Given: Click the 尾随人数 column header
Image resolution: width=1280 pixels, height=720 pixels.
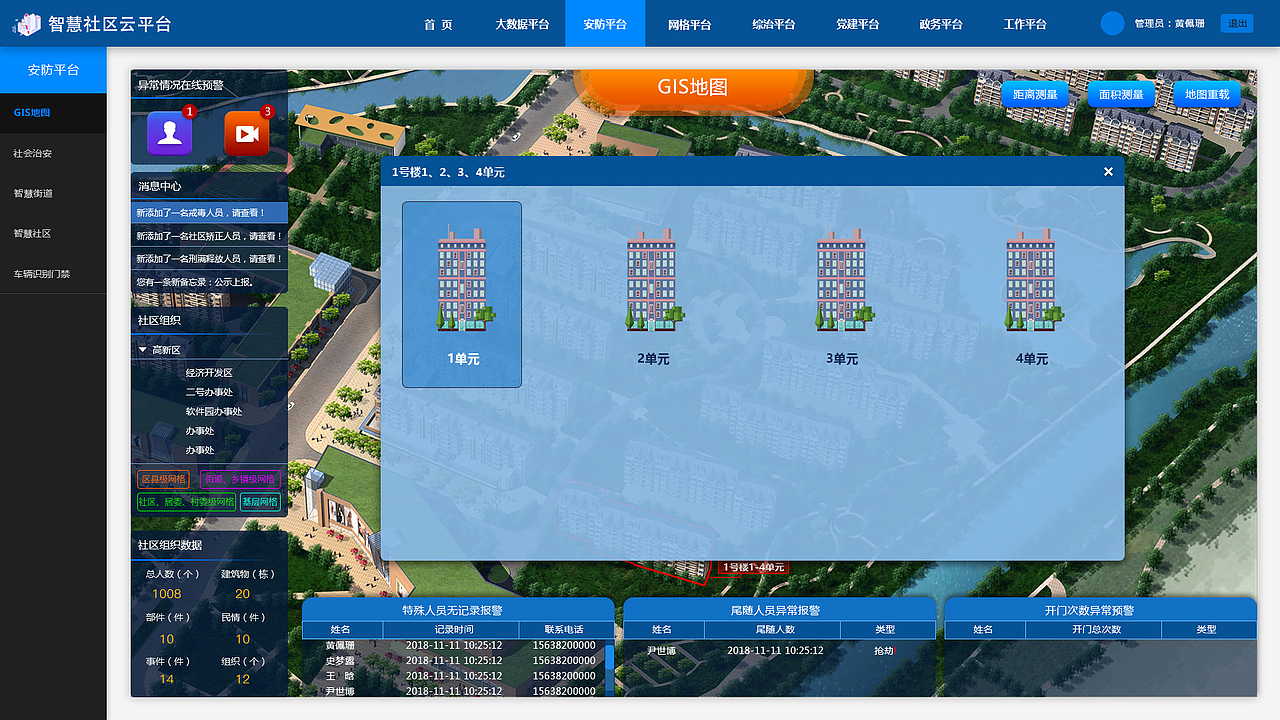Looking at the screenshot, I should [x=775, y=630].
